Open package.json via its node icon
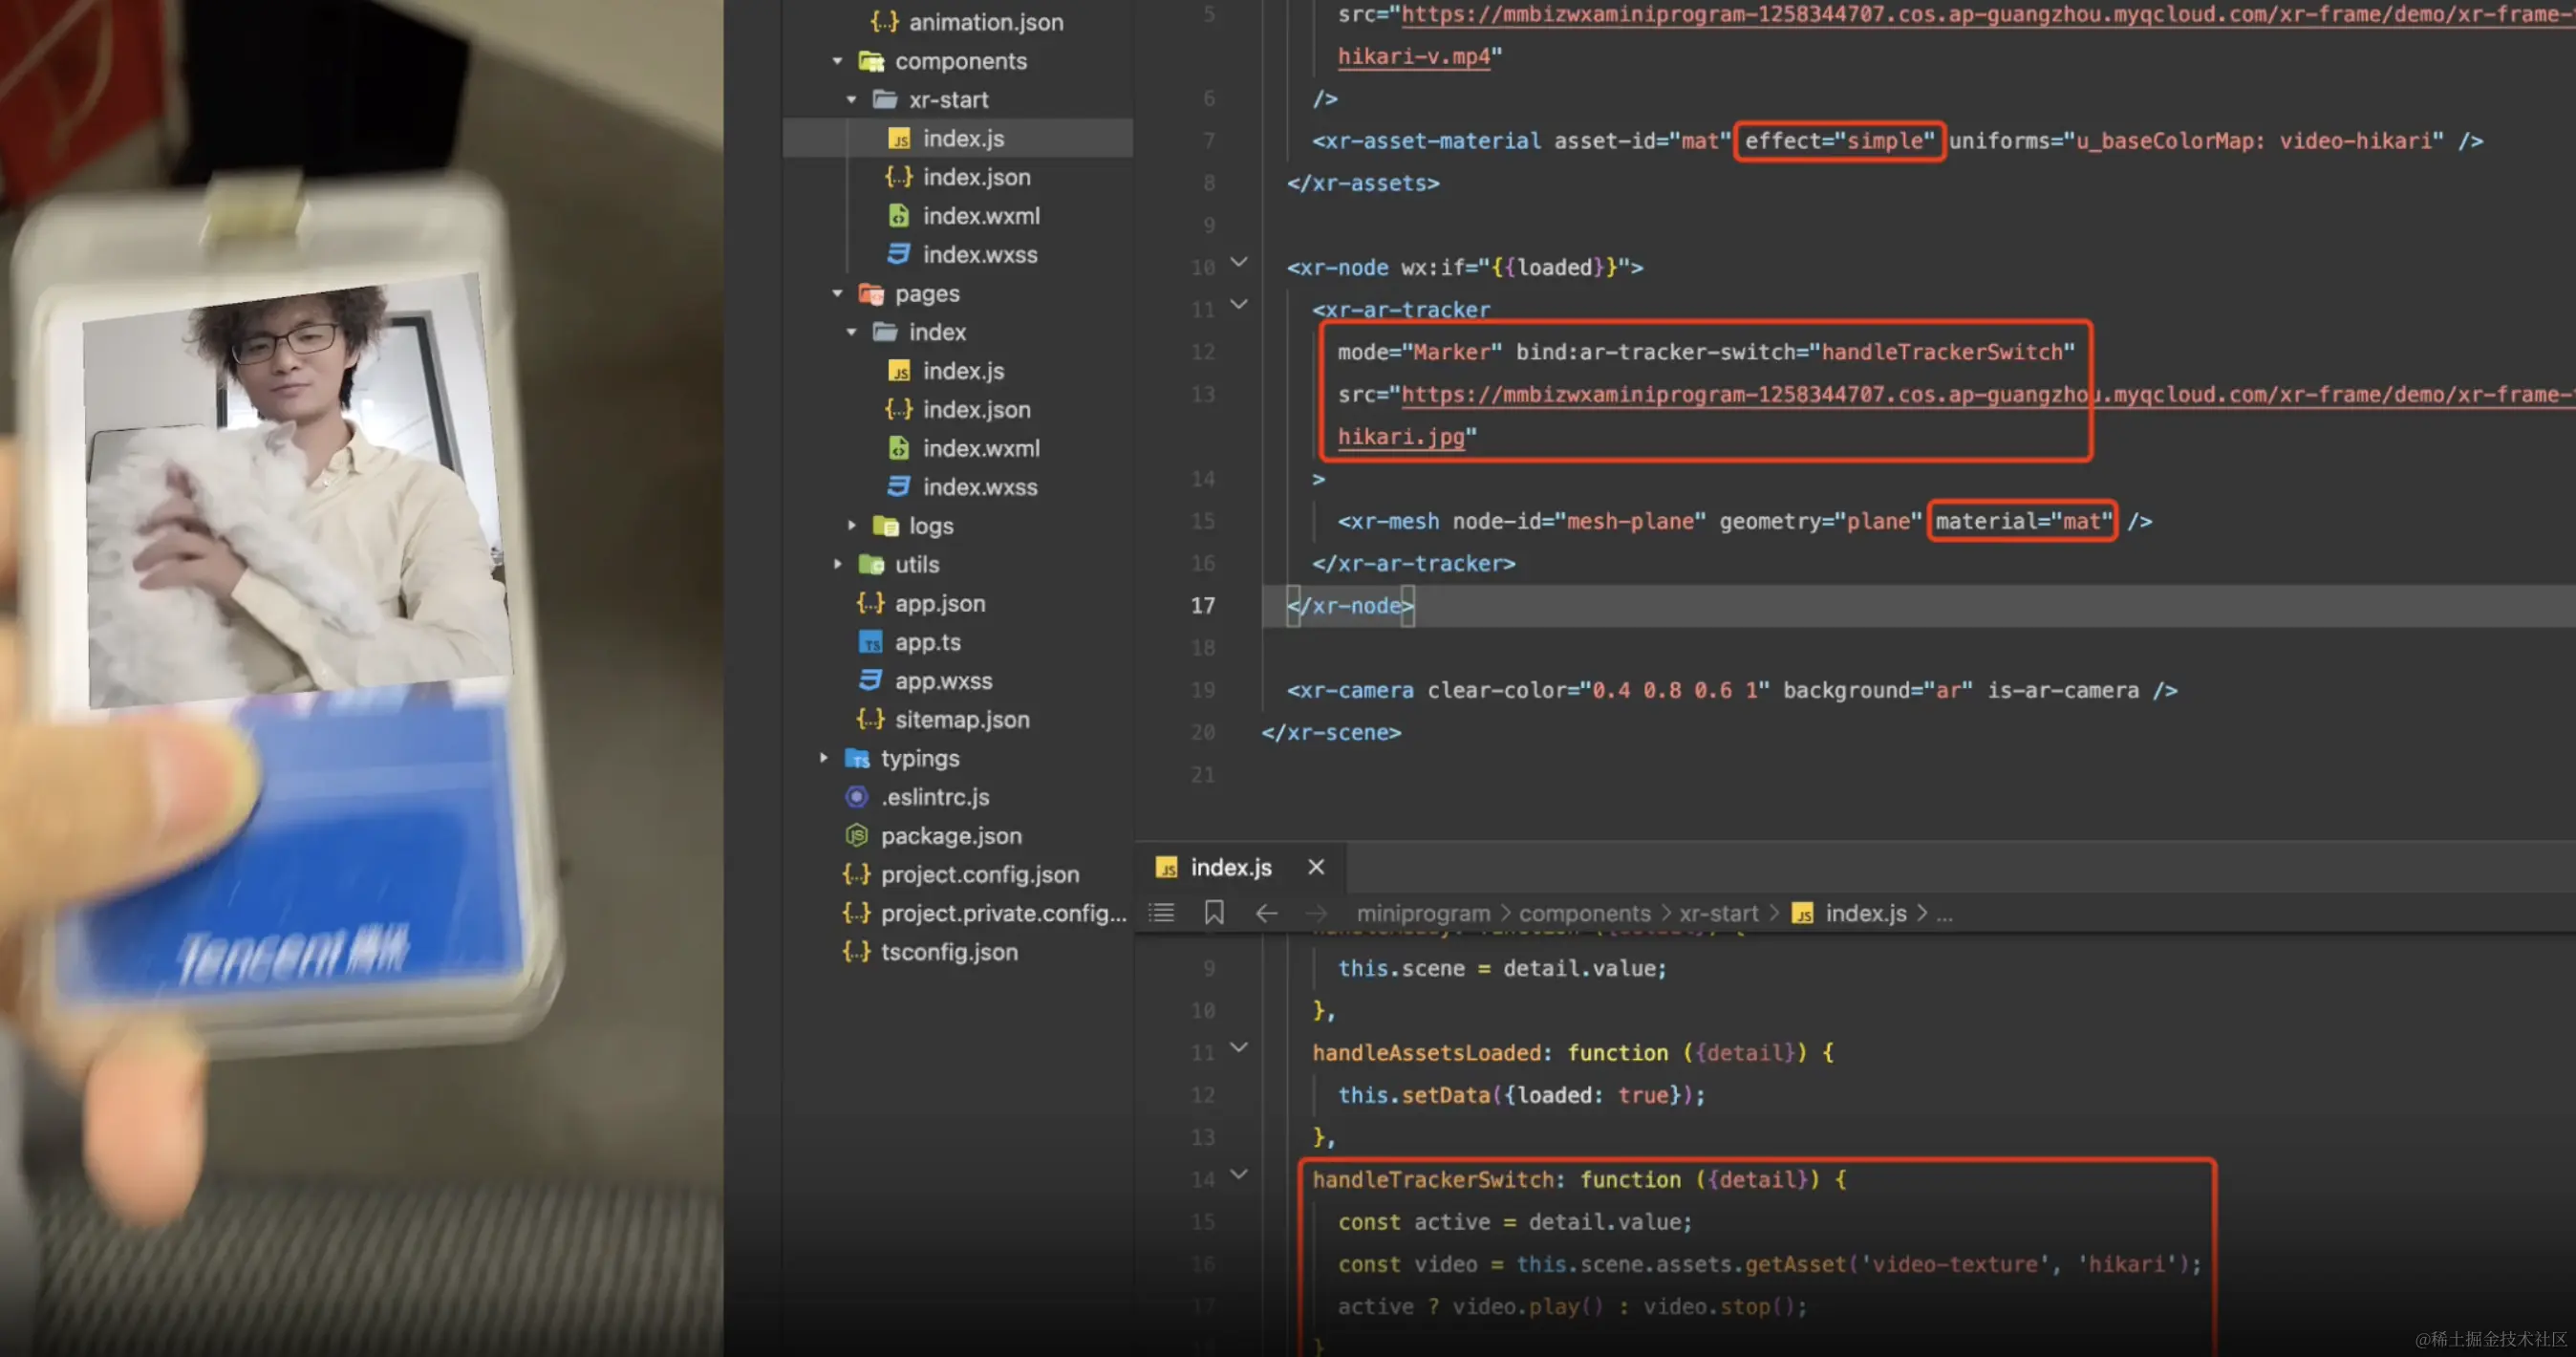This screenshot has height=1357, width=2576. pyautogui.click(x=857, y=835)
